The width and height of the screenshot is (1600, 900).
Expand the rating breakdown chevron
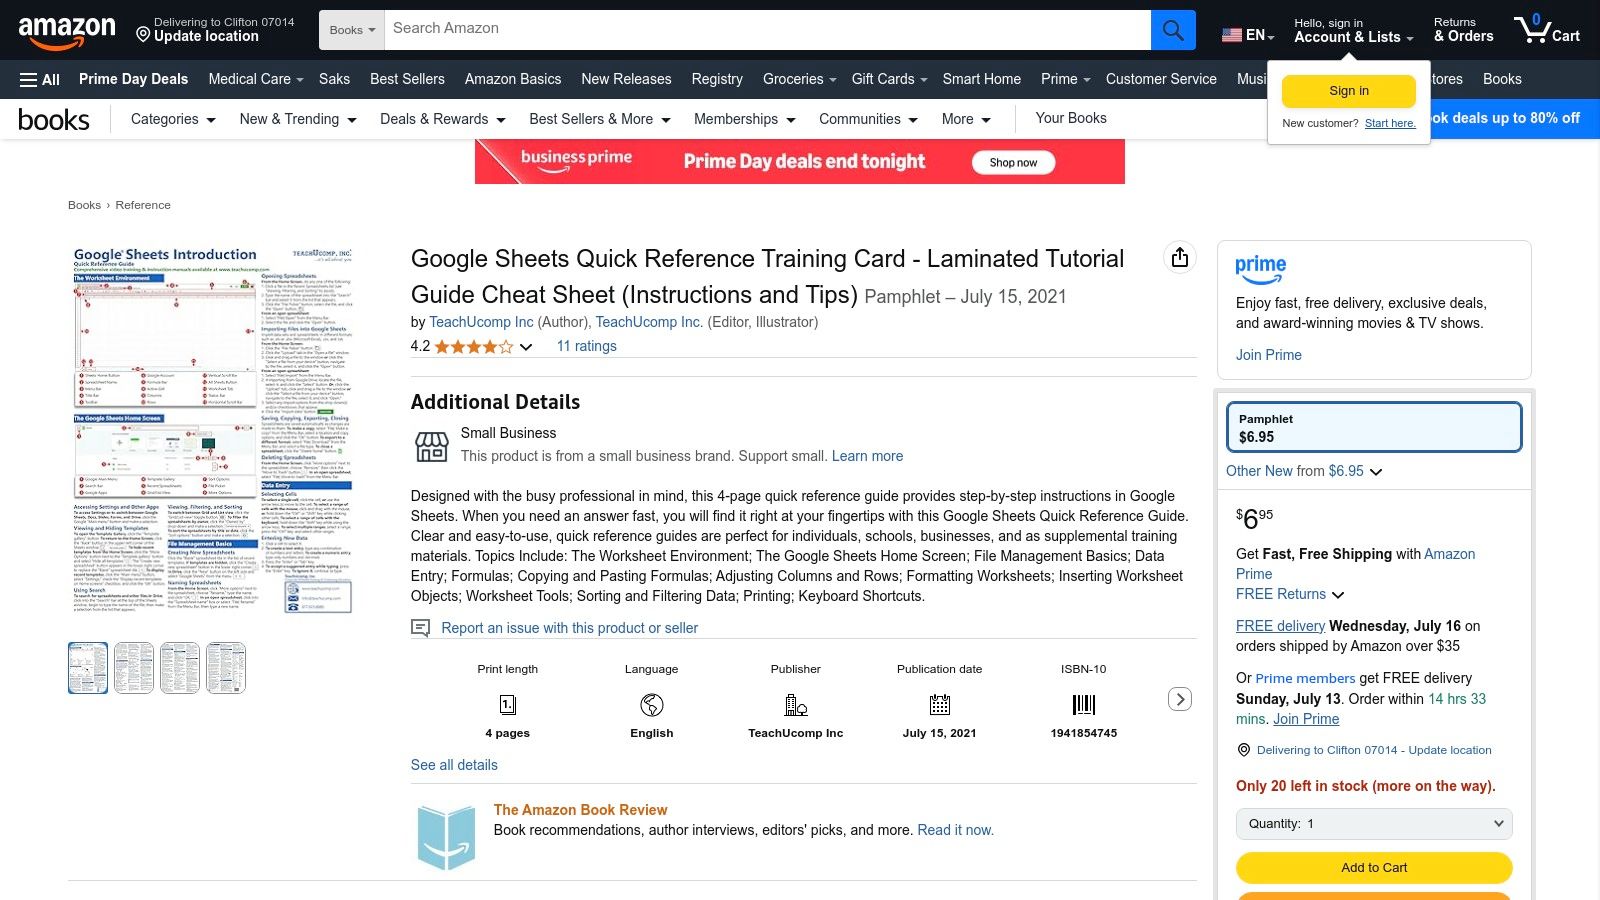(x=526, y=347)
